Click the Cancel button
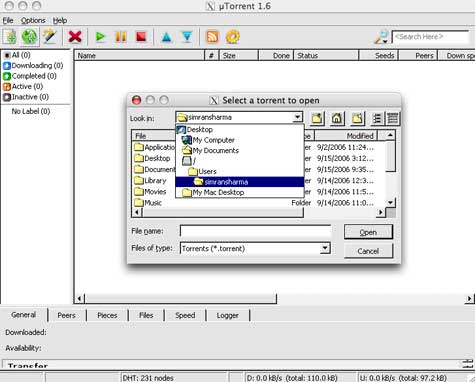 (368, 251)
